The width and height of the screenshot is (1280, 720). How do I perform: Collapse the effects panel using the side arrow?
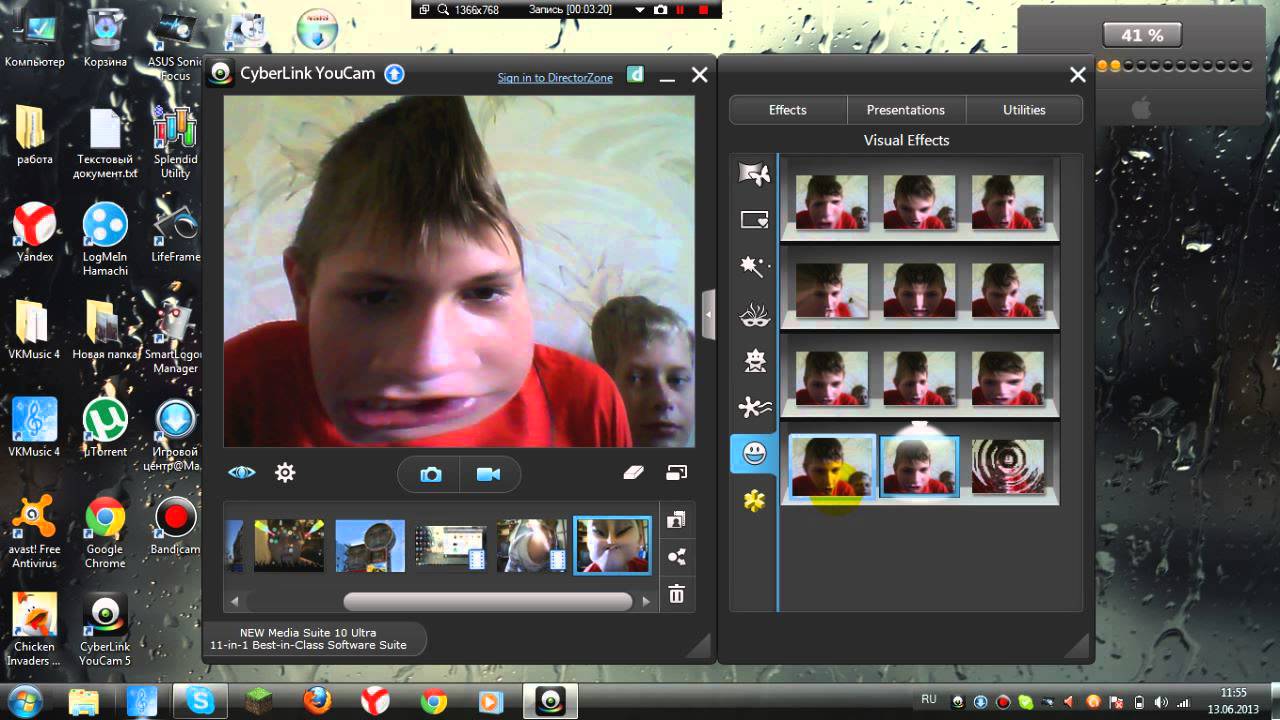click(x=709, y=314)
